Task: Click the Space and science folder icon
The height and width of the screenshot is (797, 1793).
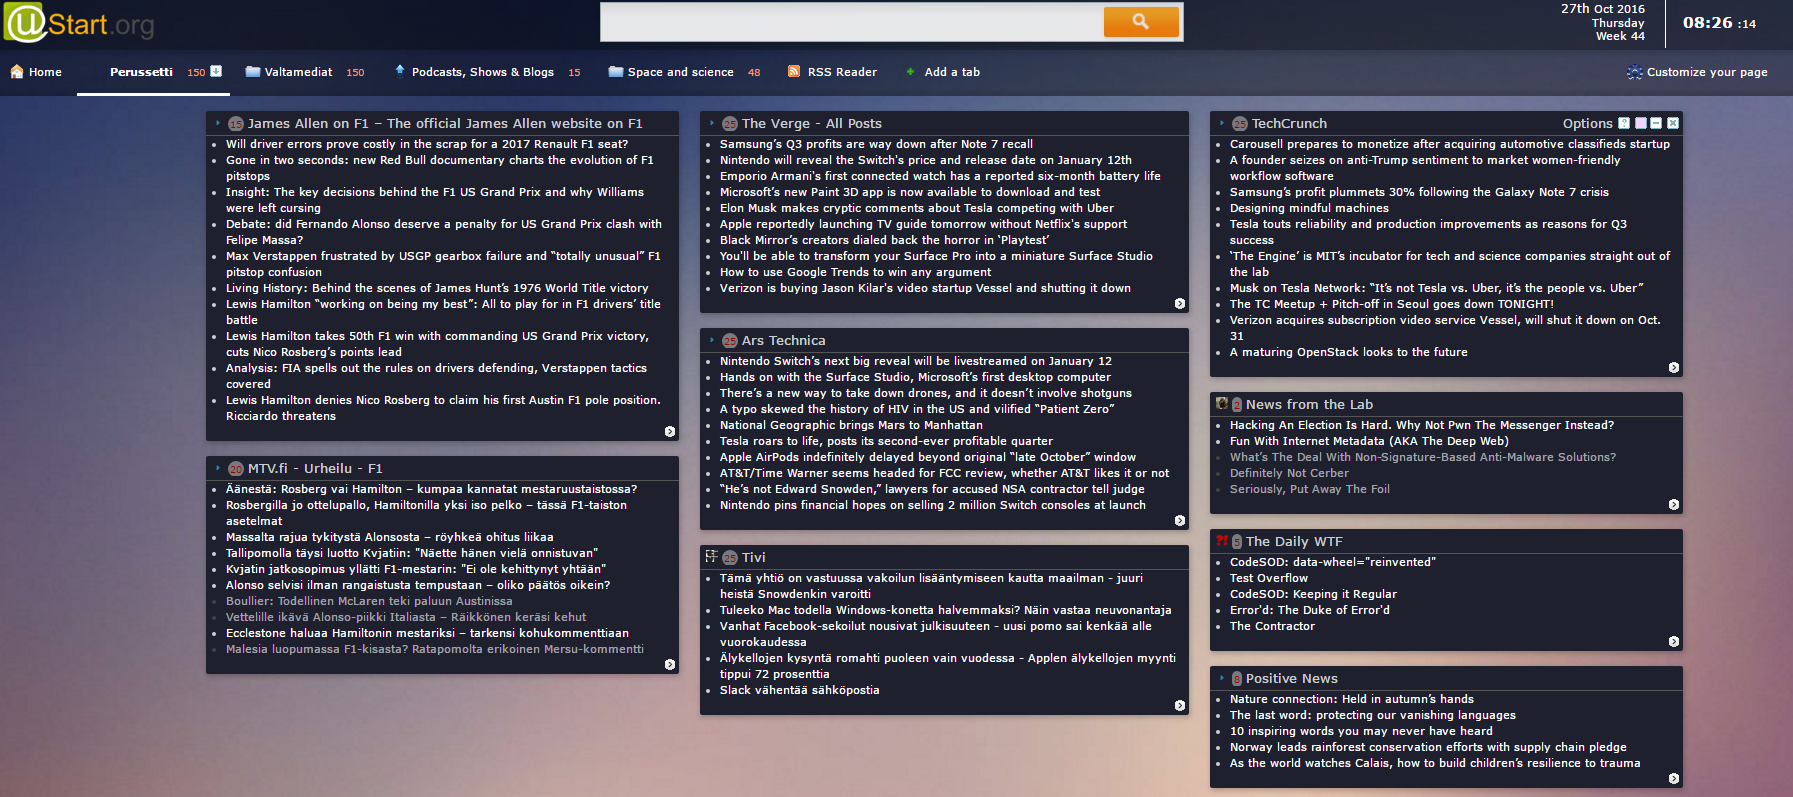Action: pos(616,71)
